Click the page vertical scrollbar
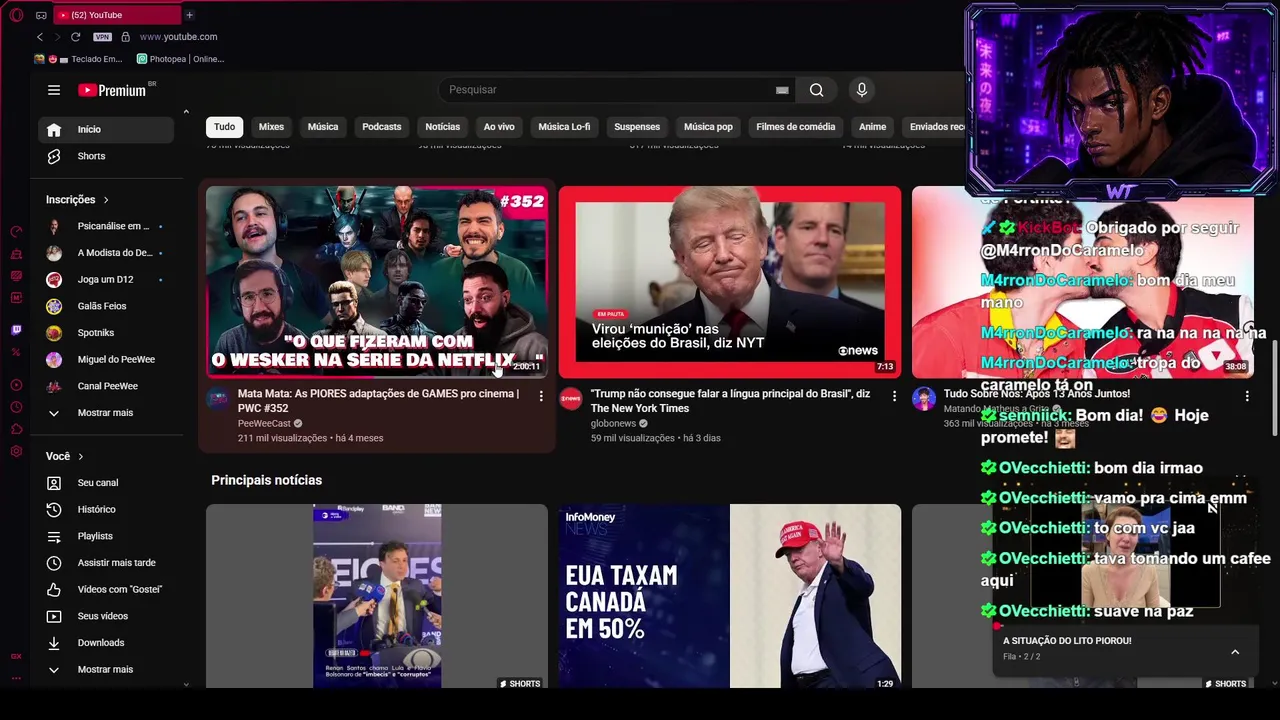 pos(1274,388)
